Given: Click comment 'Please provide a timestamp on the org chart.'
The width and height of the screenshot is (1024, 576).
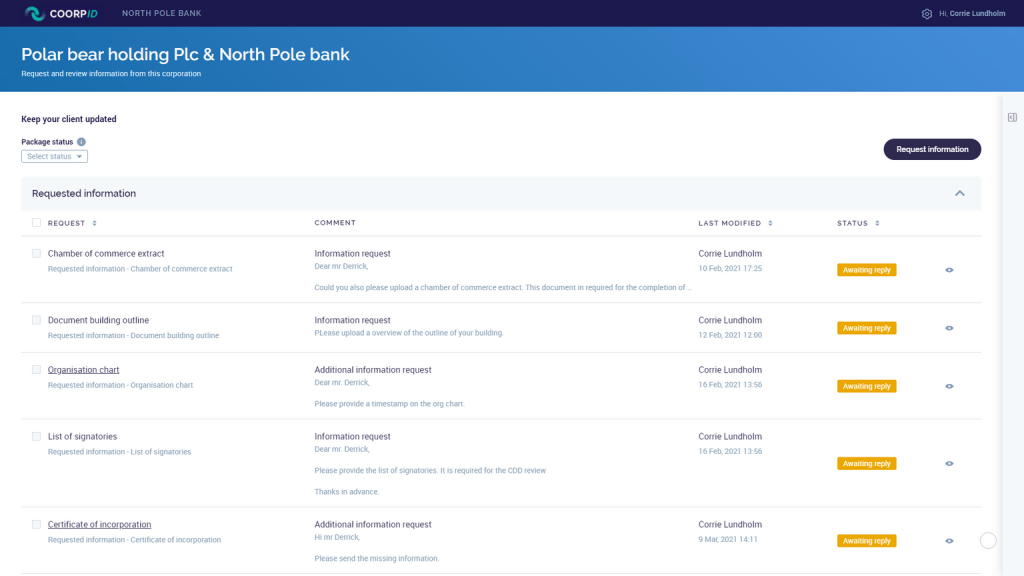Looking at the screenshot, I should point(389,404).
